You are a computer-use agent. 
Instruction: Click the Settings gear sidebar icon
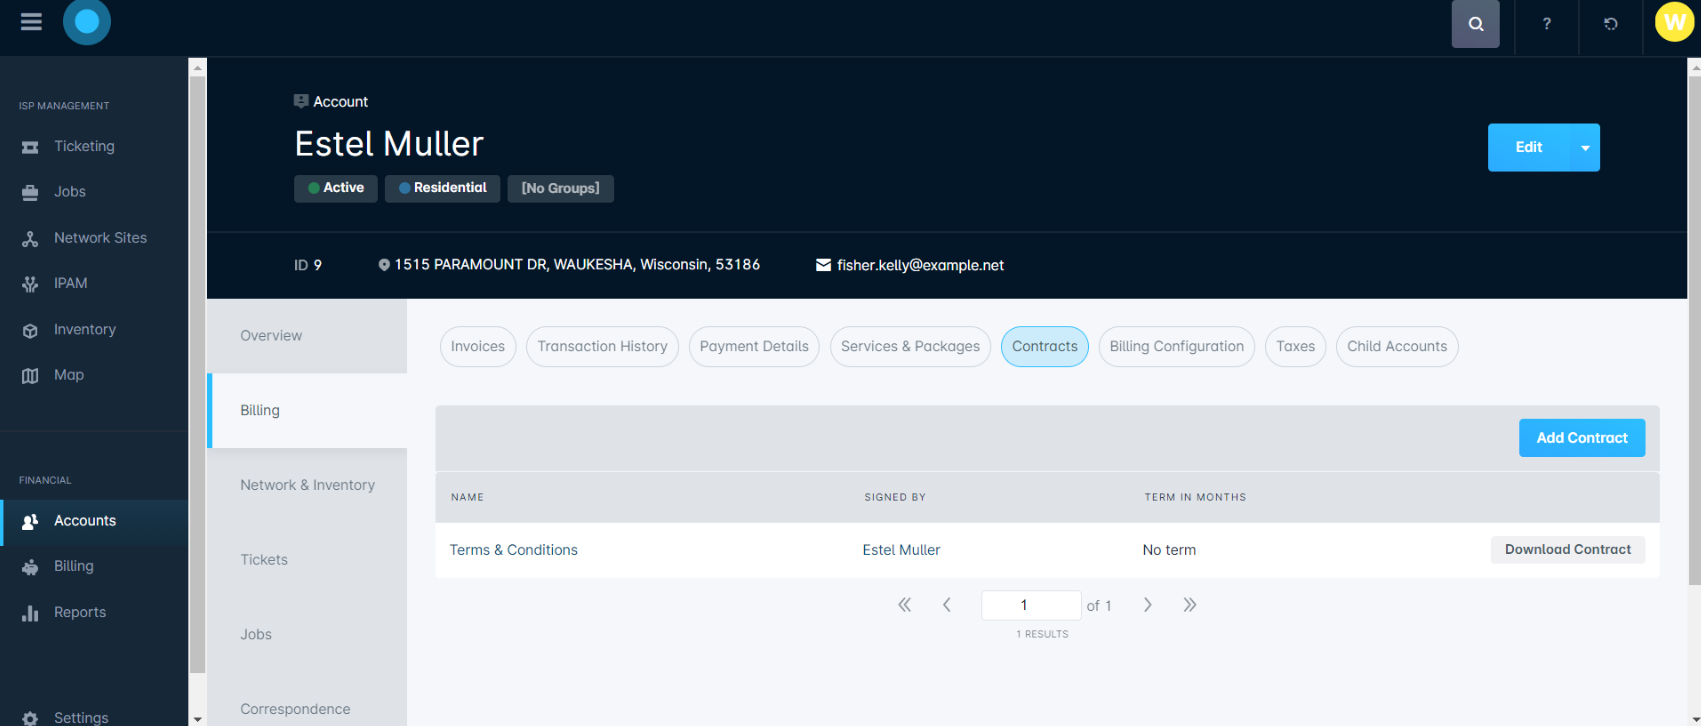coord(30,718)
